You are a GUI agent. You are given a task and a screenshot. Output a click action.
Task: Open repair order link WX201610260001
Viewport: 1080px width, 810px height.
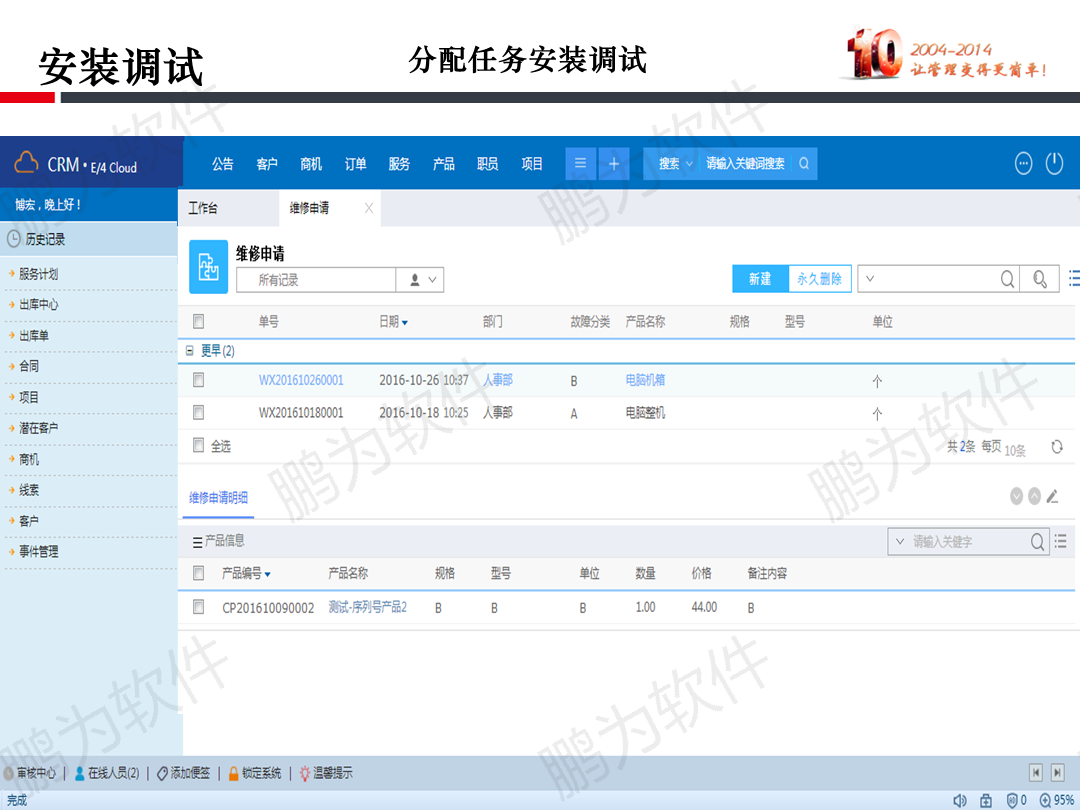(301, 380)
